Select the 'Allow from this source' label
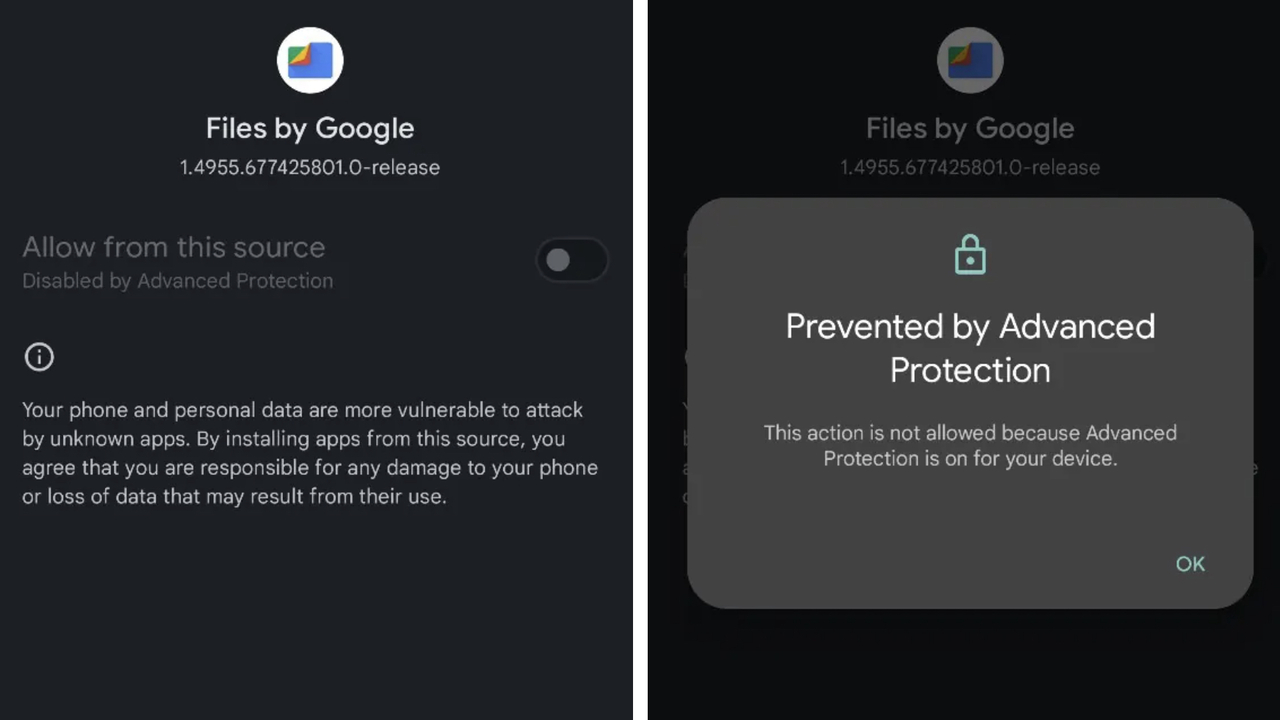The image size is (1280, 720). tap(174, 247)
